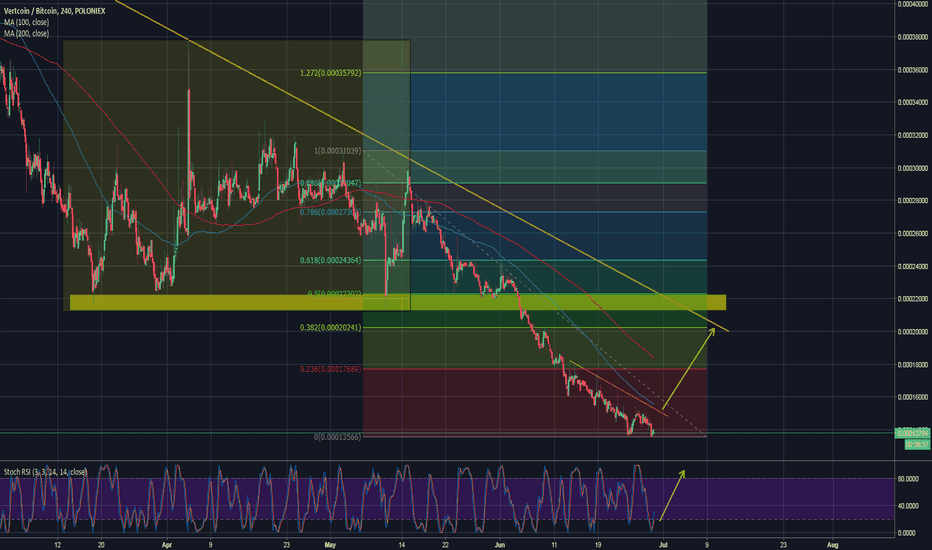Viewport: 932px width, 550px height.
Task: Select the MA (200, close) indicator label
Action: click(x=27, y=33)
